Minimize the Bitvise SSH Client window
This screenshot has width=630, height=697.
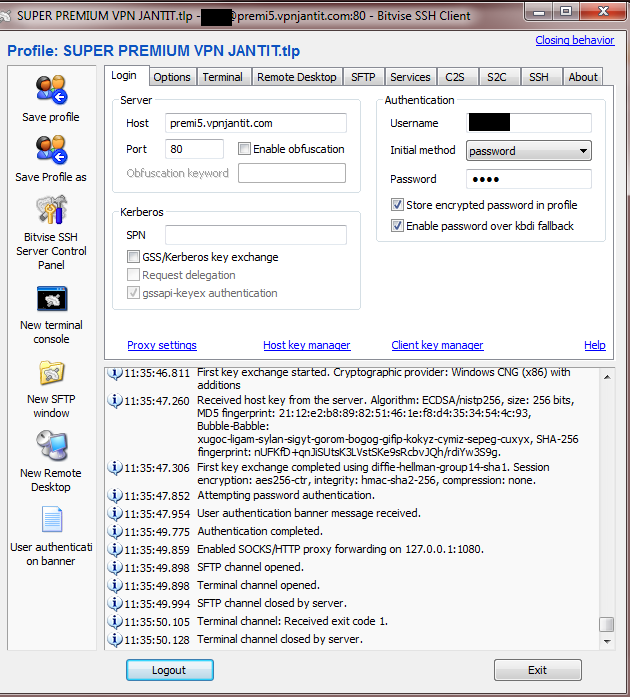(x=539, y=12)
